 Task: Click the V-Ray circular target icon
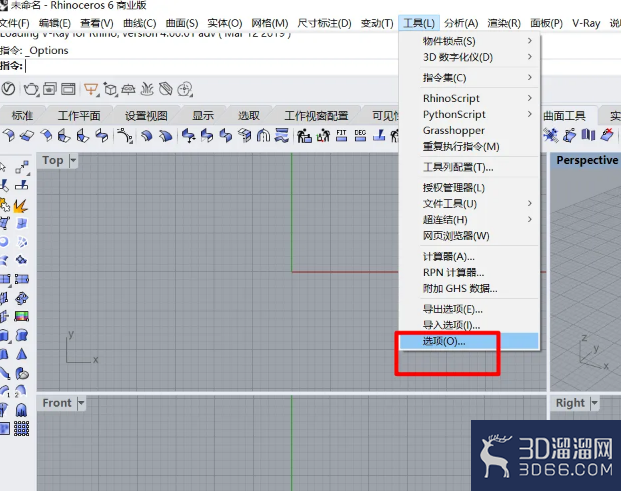185,89
